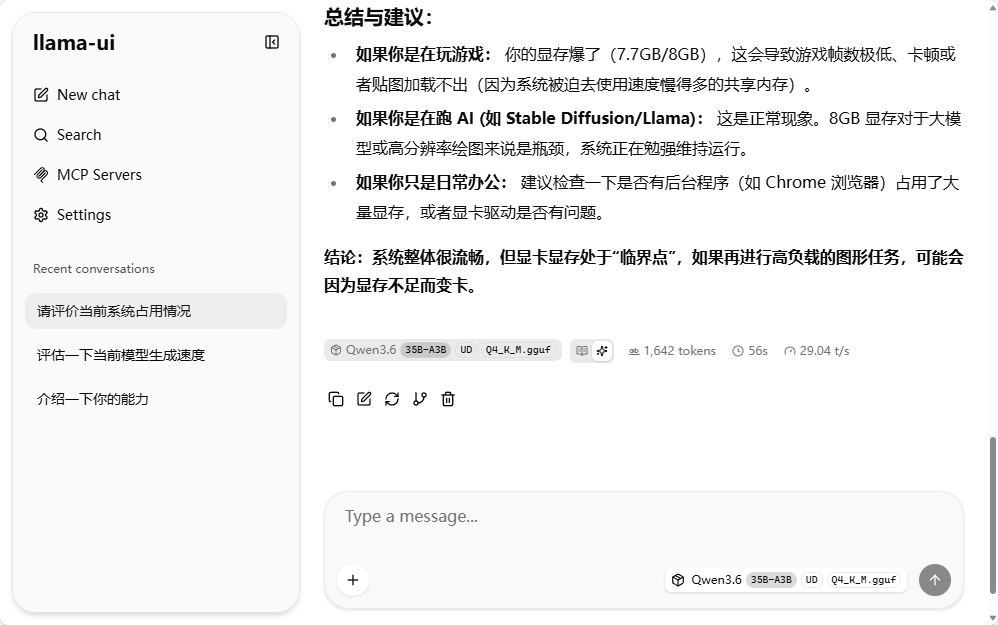The image size is (998, 625).
Task: Copy the assistant message
Action: click(x=335, y=399)
